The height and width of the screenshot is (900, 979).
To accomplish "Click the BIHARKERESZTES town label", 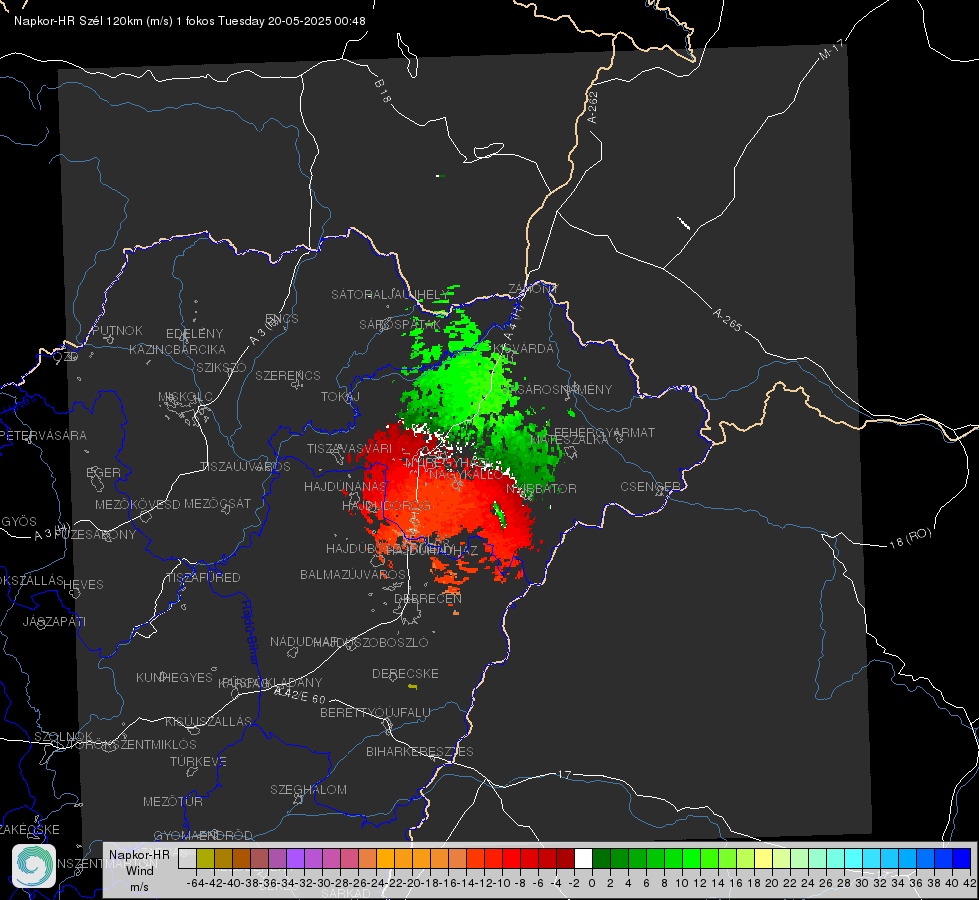I will 420,751.
